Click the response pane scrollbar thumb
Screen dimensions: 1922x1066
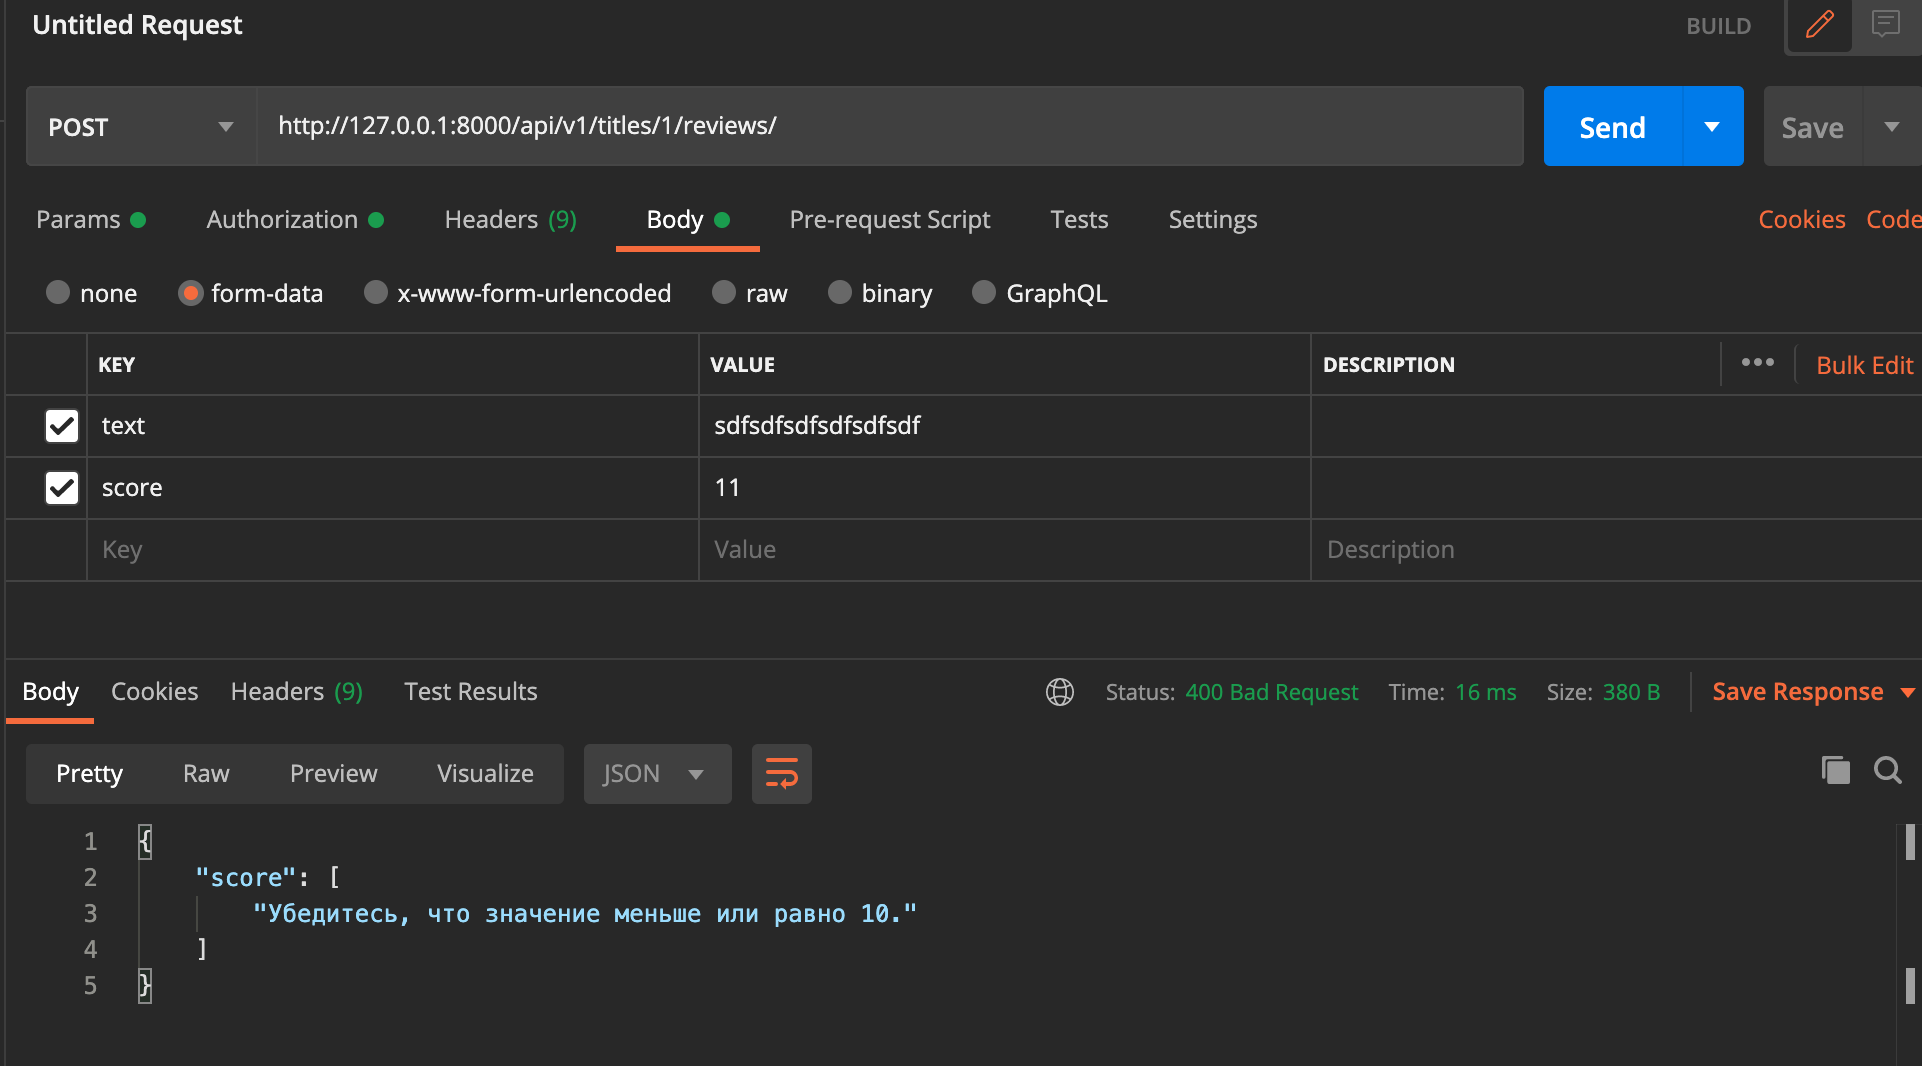[1910, 842]
